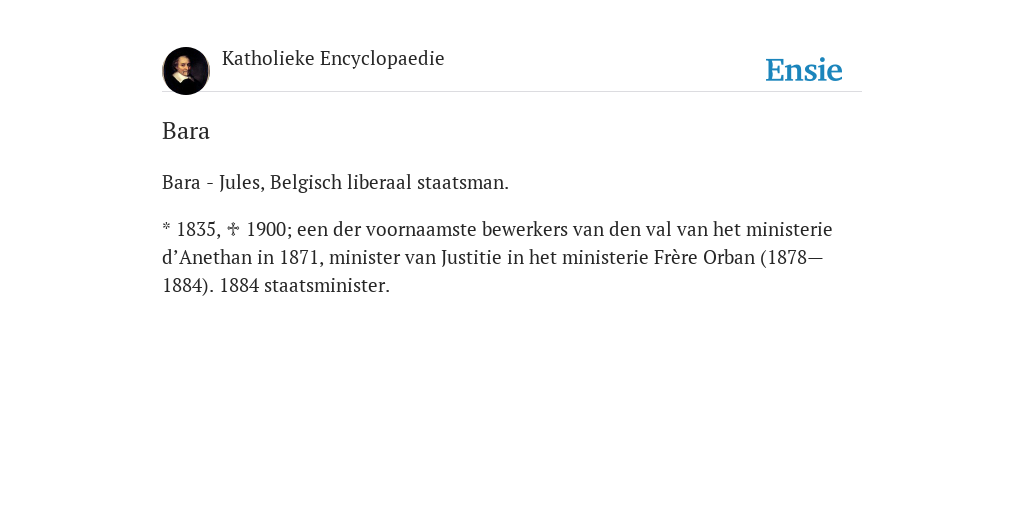Click the word voornaamste
This screenshot has width=1024, height=512.
point(421,229)
